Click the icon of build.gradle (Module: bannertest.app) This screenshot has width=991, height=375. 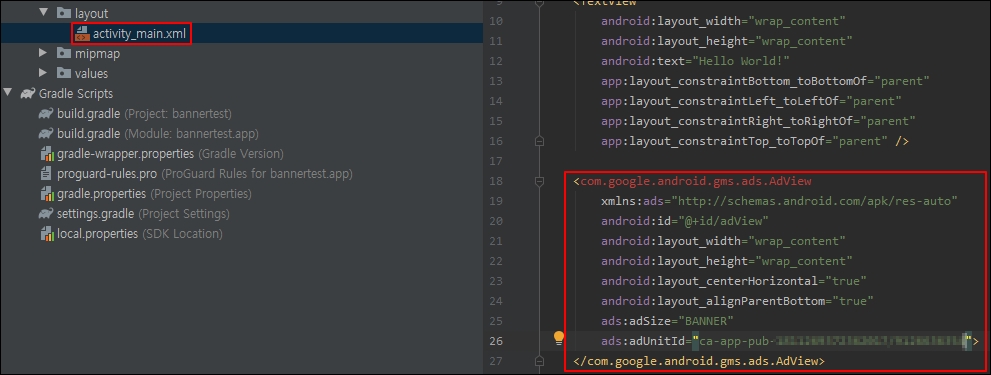(x=46, y=134)
